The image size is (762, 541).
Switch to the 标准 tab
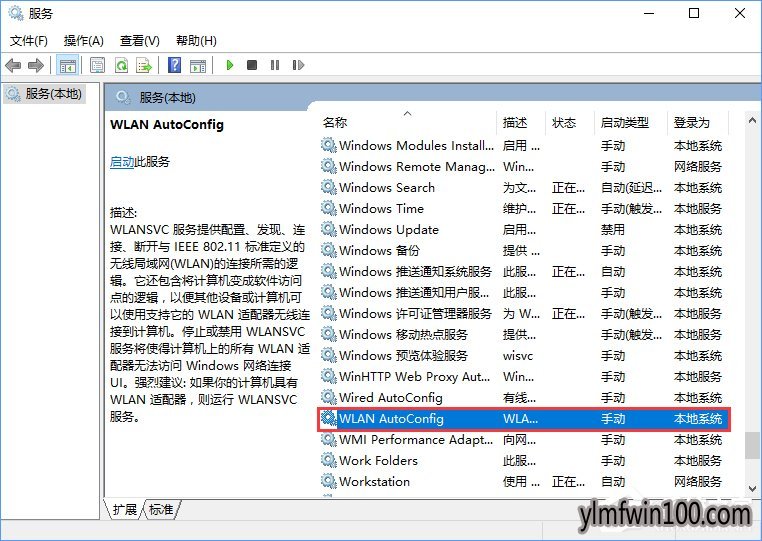point(161,509)
